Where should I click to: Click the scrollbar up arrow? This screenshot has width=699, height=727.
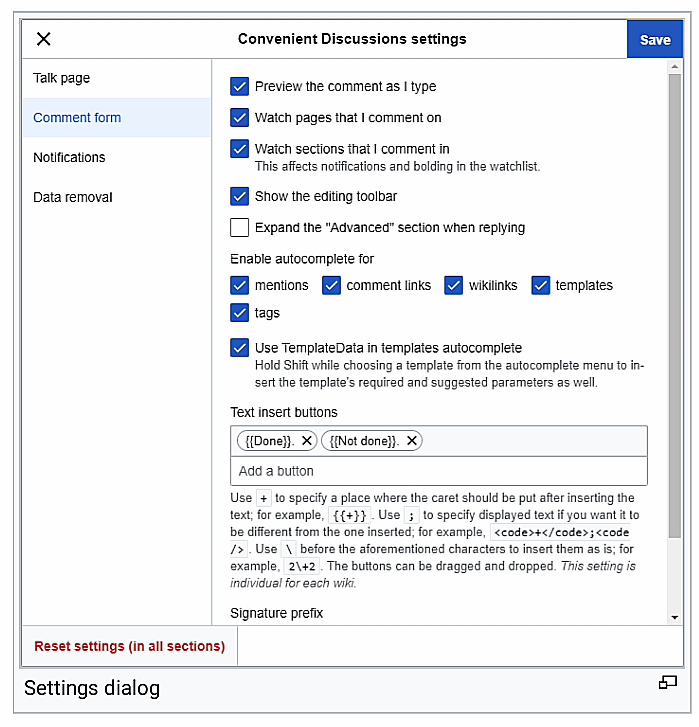pyautogui.click(x=675, y=67)
